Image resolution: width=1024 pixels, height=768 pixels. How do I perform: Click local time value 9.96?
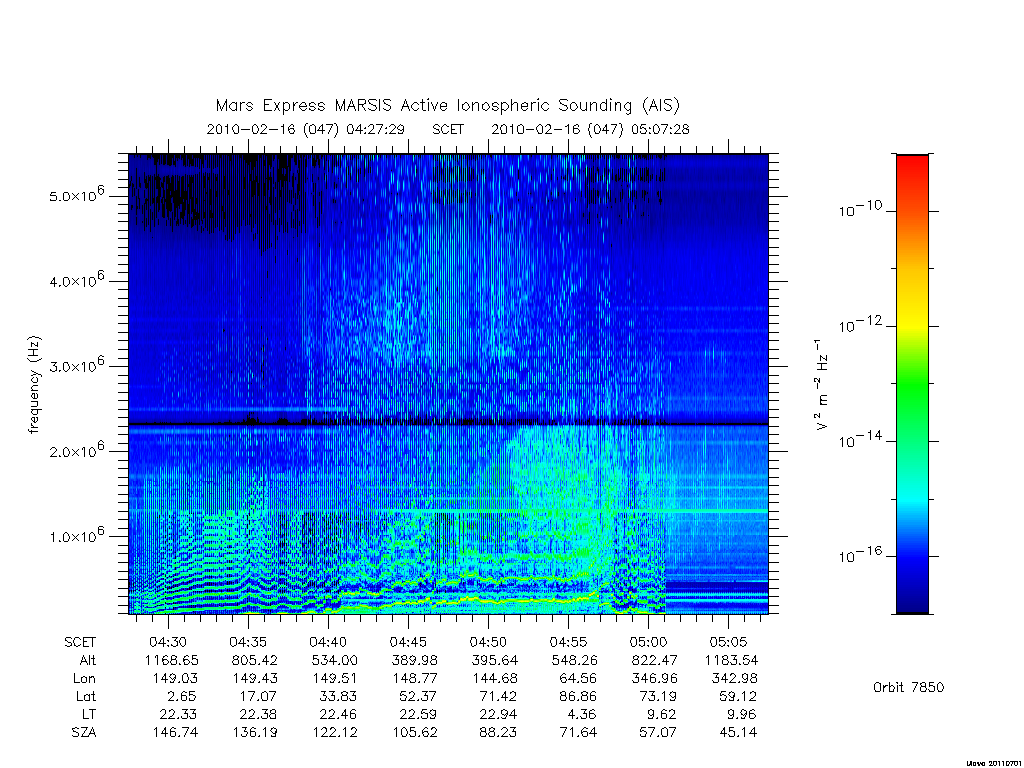pyautogui.click(x=742, y=714)
